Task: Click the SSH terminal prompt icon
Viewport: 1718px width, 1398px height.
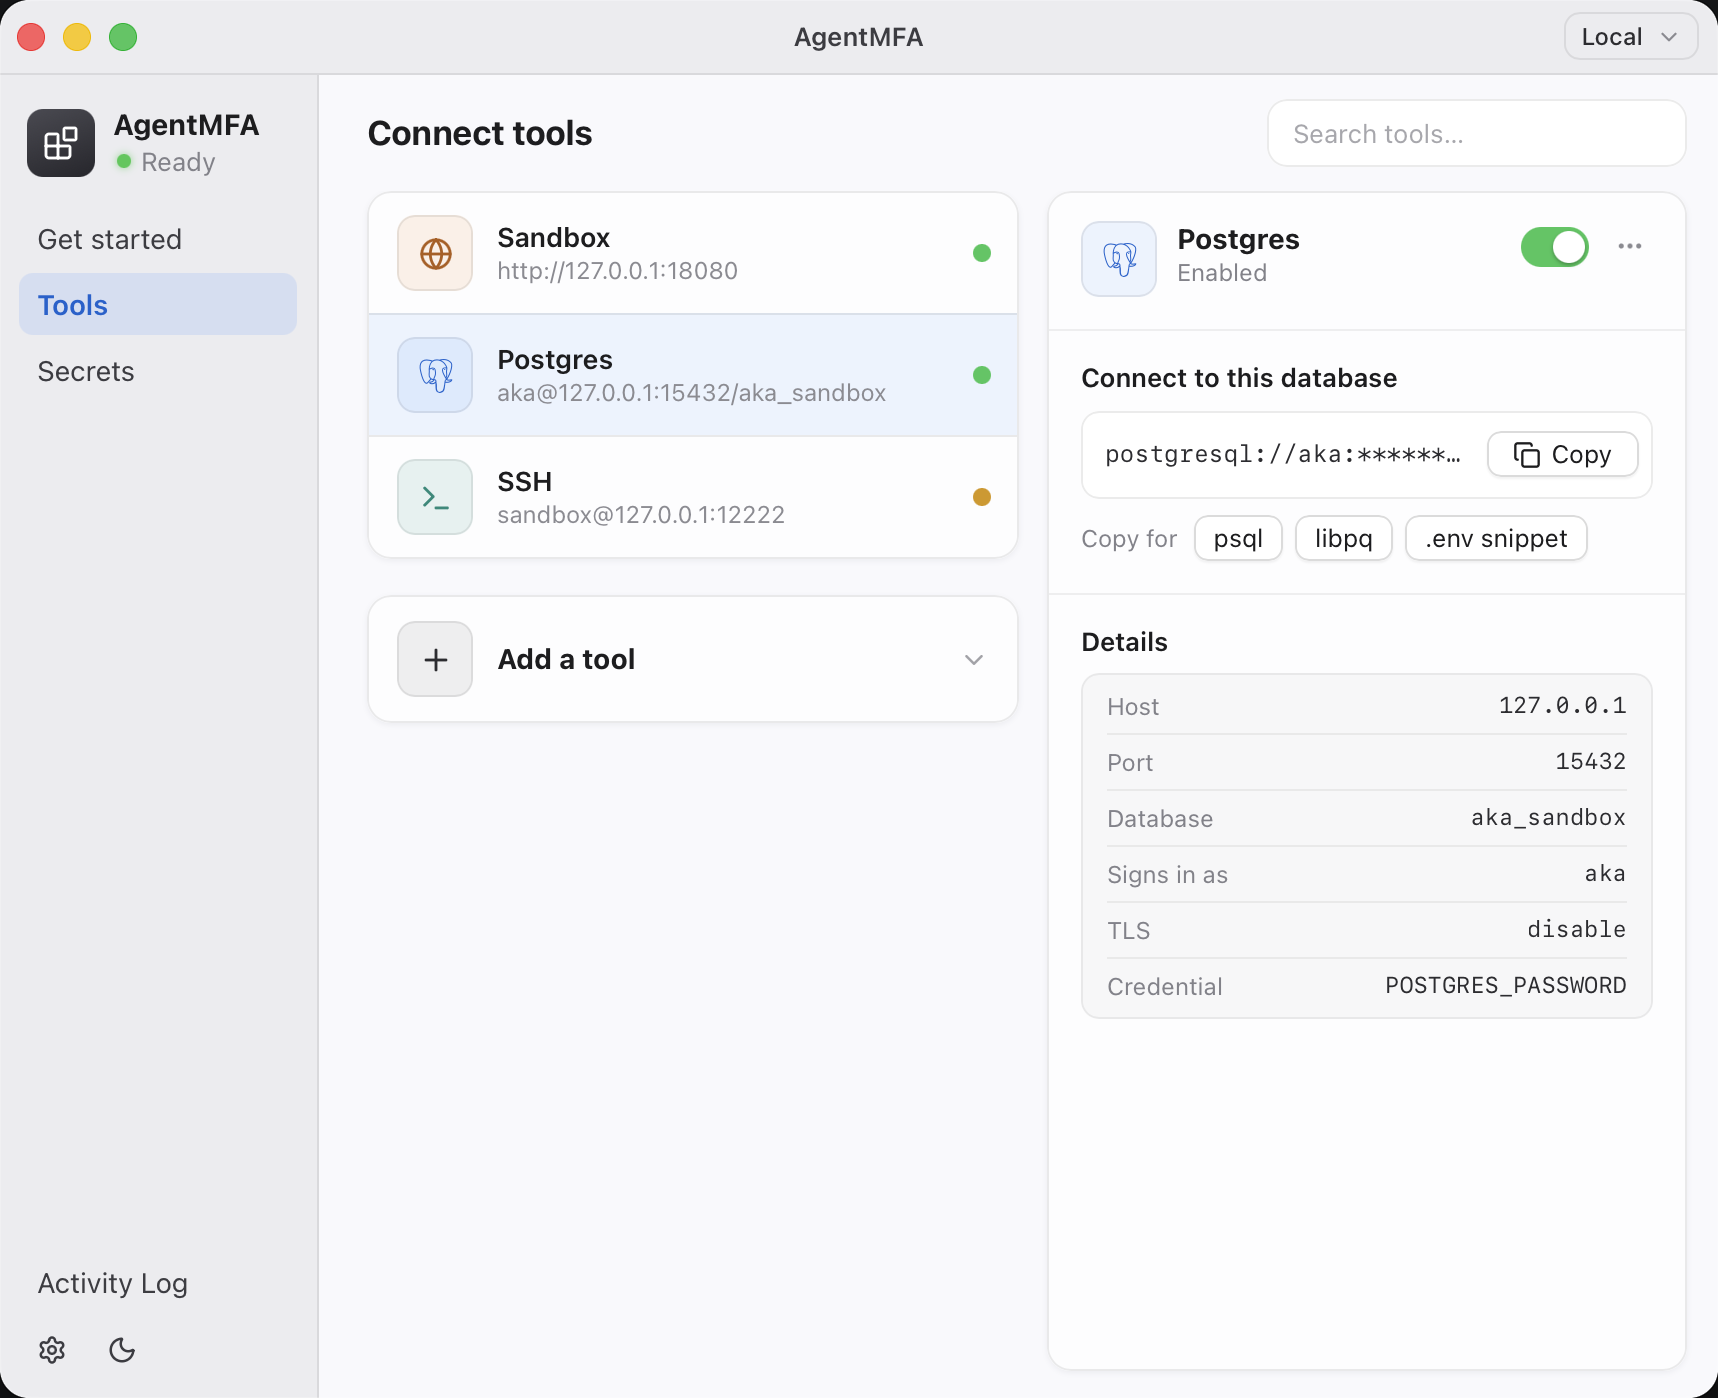Action: click(435, 497)
